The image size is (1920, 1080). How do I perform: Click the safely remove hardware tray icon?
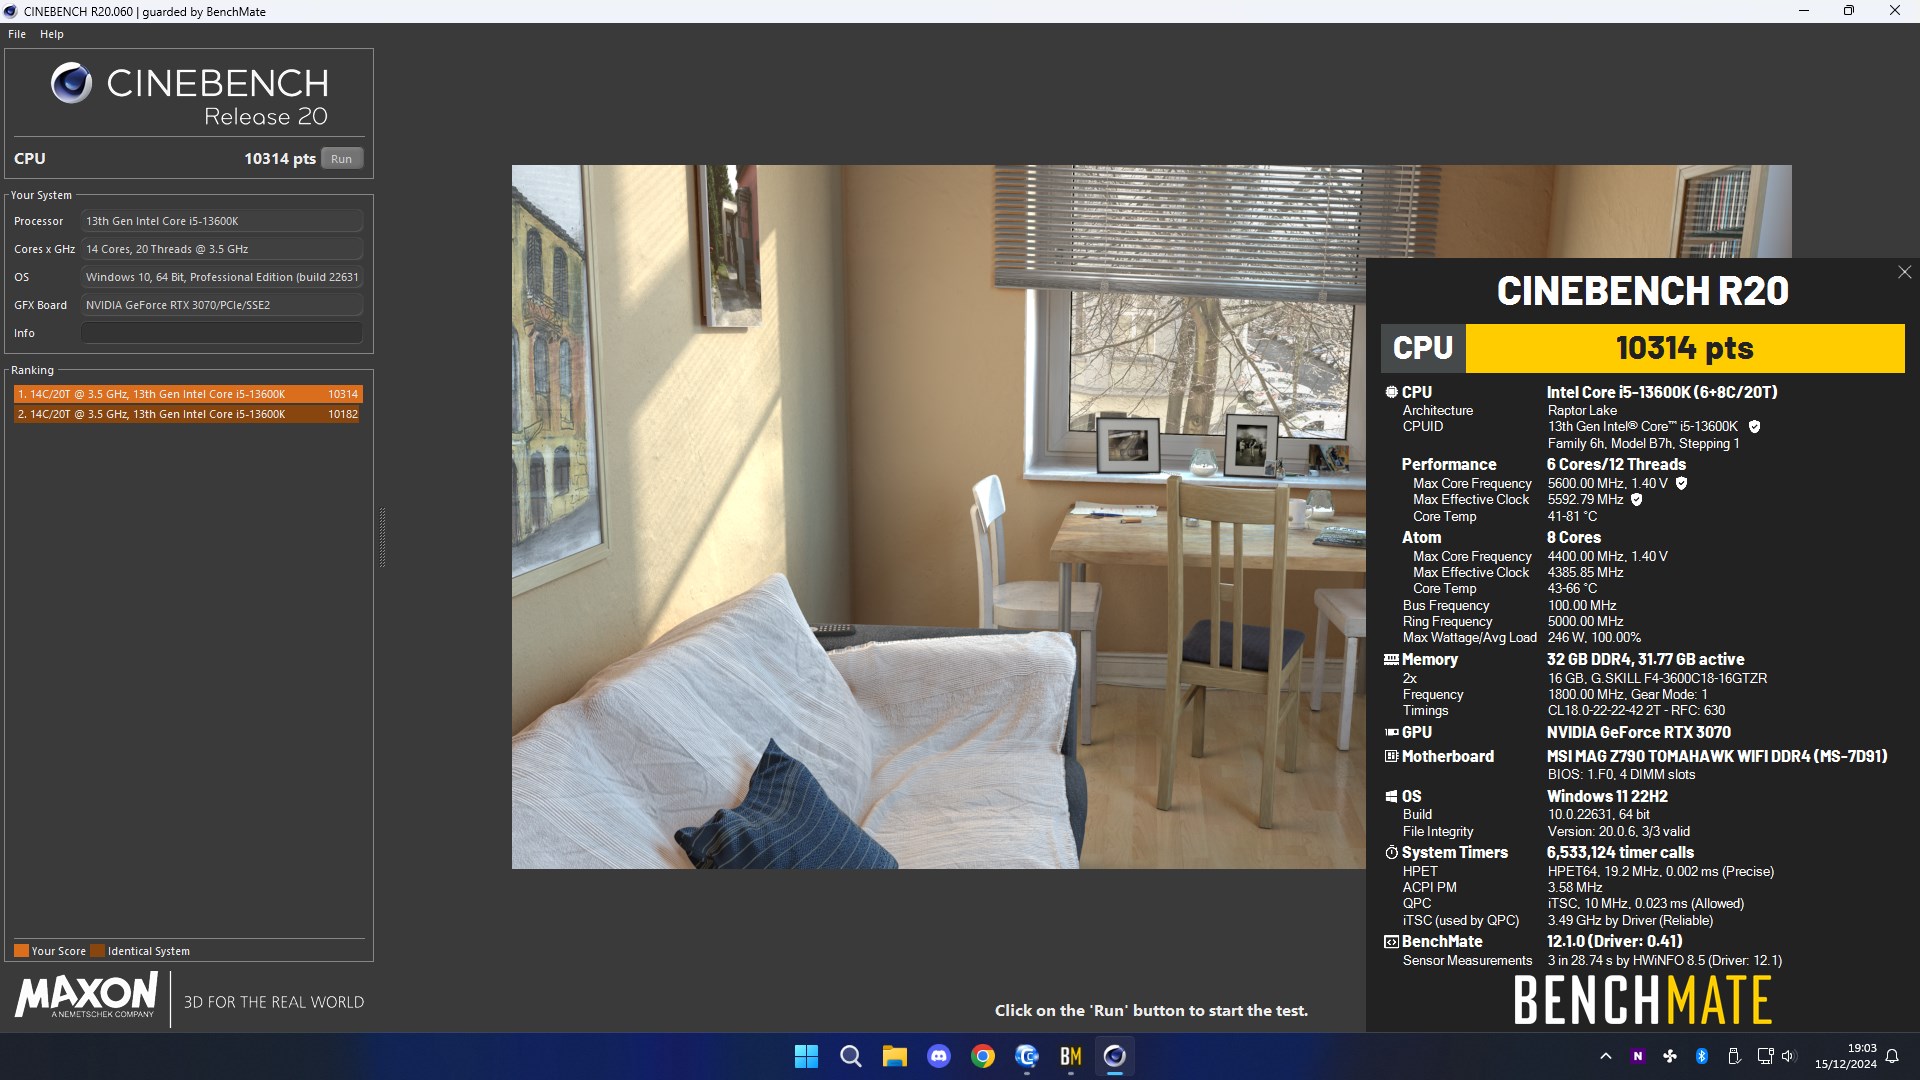[x=1734, y=1056]
